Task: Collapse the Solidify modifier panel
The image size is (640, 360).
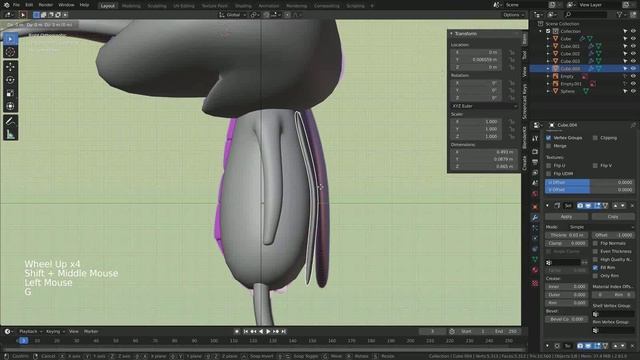Action: [547, 205]
